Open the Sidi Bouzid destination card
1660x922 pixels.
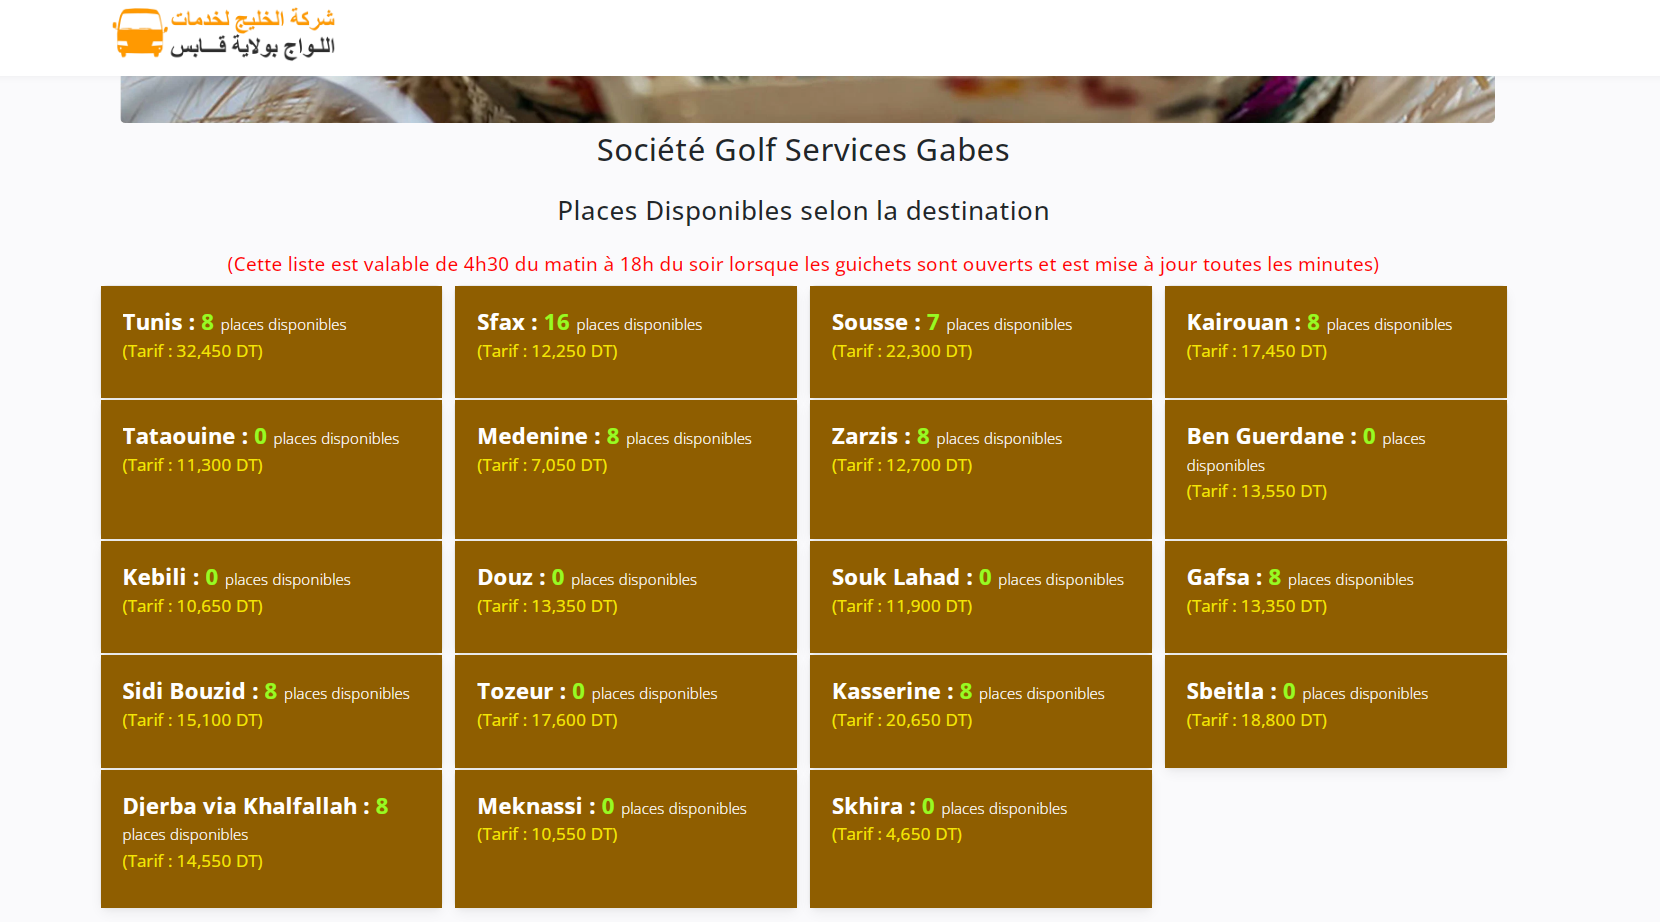point(271,710)
